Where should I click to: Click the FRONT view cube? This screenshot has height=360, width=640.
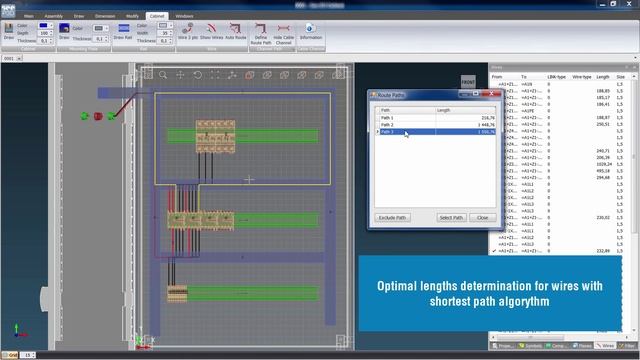click(x=468, y=82)
